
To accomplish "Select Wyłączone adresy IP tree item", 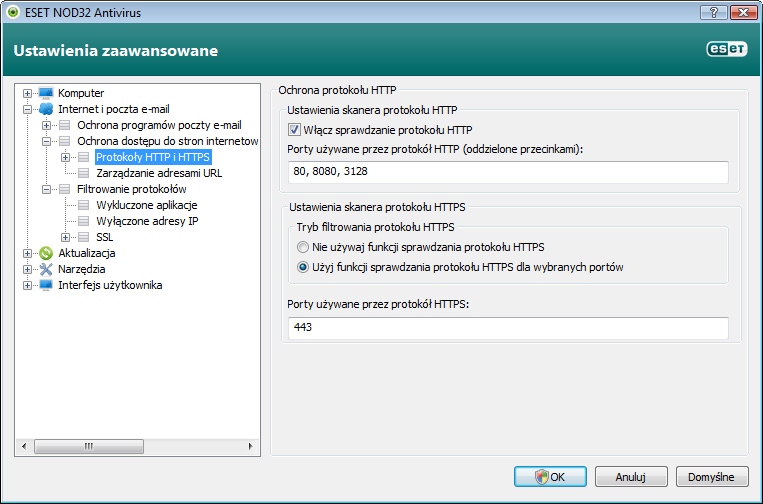I will (147, 221).
